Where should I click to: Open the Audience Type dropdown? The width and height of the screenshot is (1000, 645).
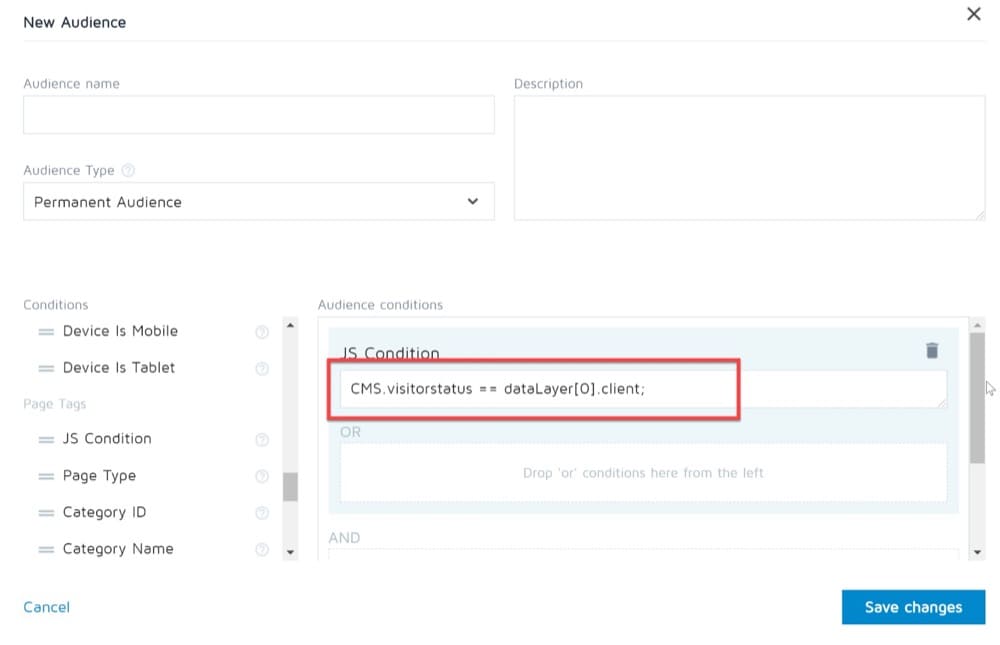(258, 202)
